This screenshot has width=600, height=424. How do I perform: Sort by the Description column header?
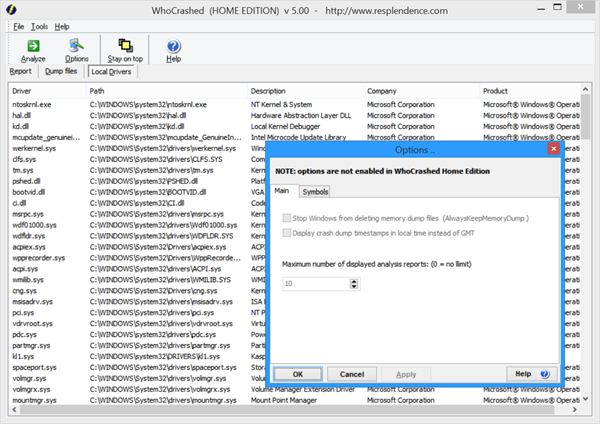306,91
